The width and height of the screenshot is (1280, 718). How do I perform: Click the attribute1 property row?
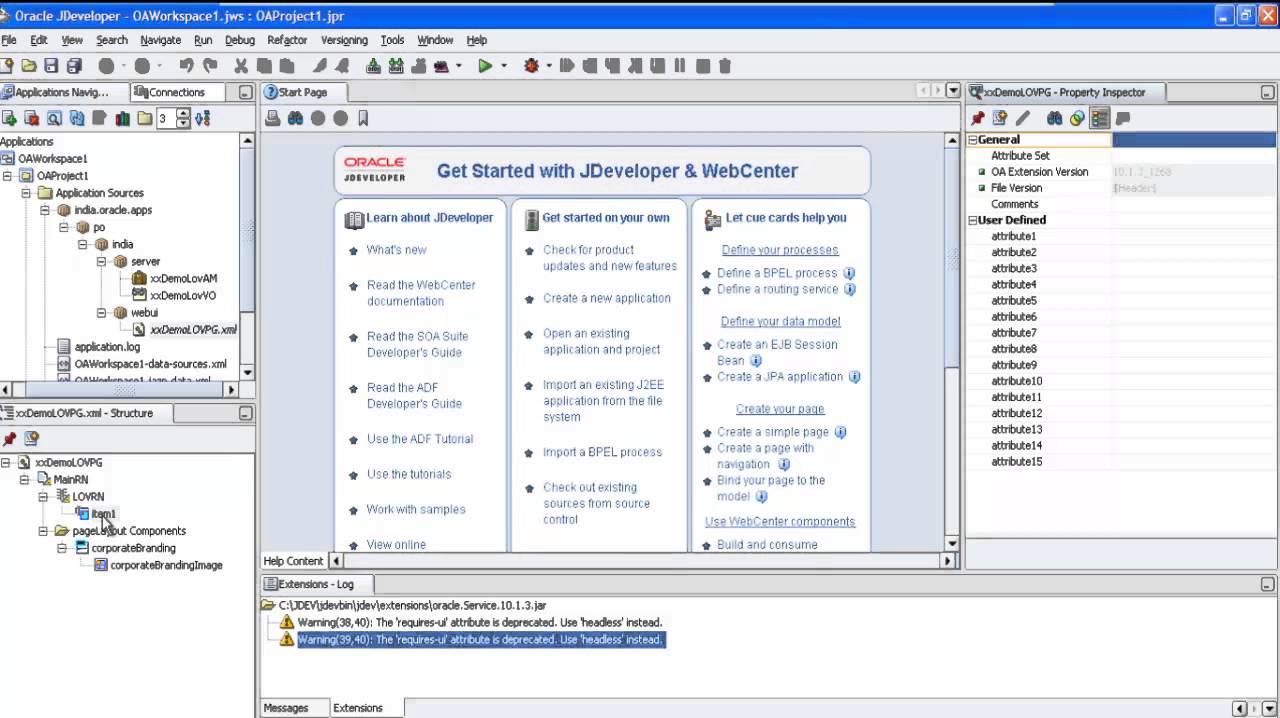click(1121, 236)
